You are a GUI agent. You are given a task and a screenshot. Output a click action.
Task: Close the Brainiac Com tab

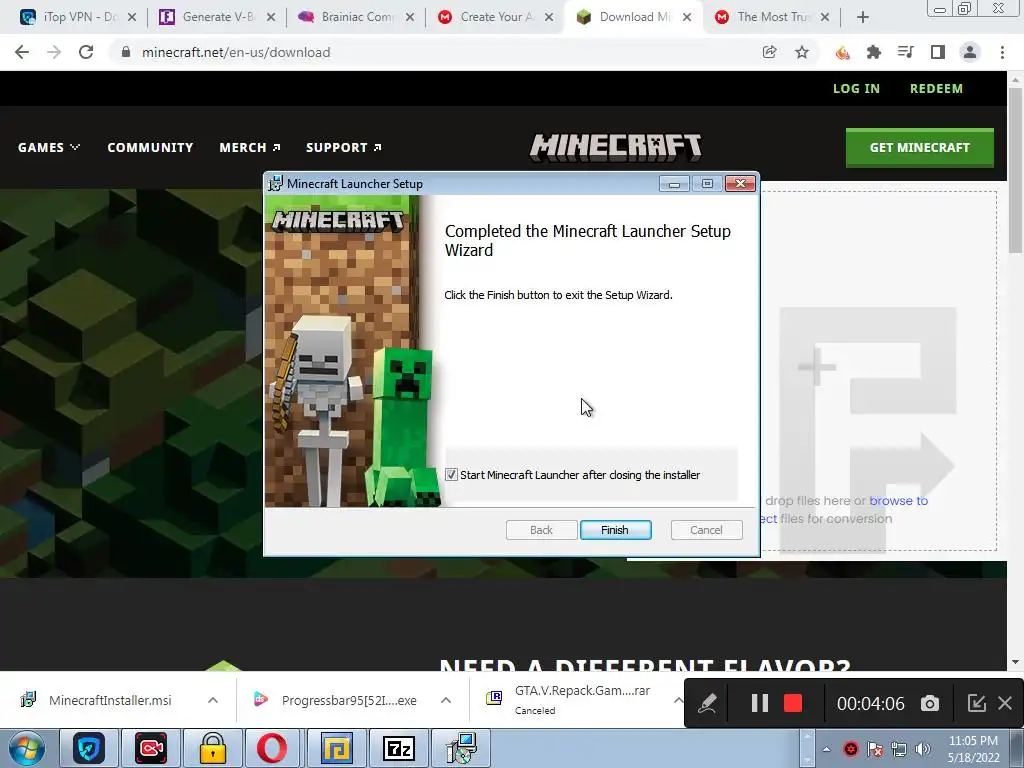pyautogui.click(x=409, y=18)
